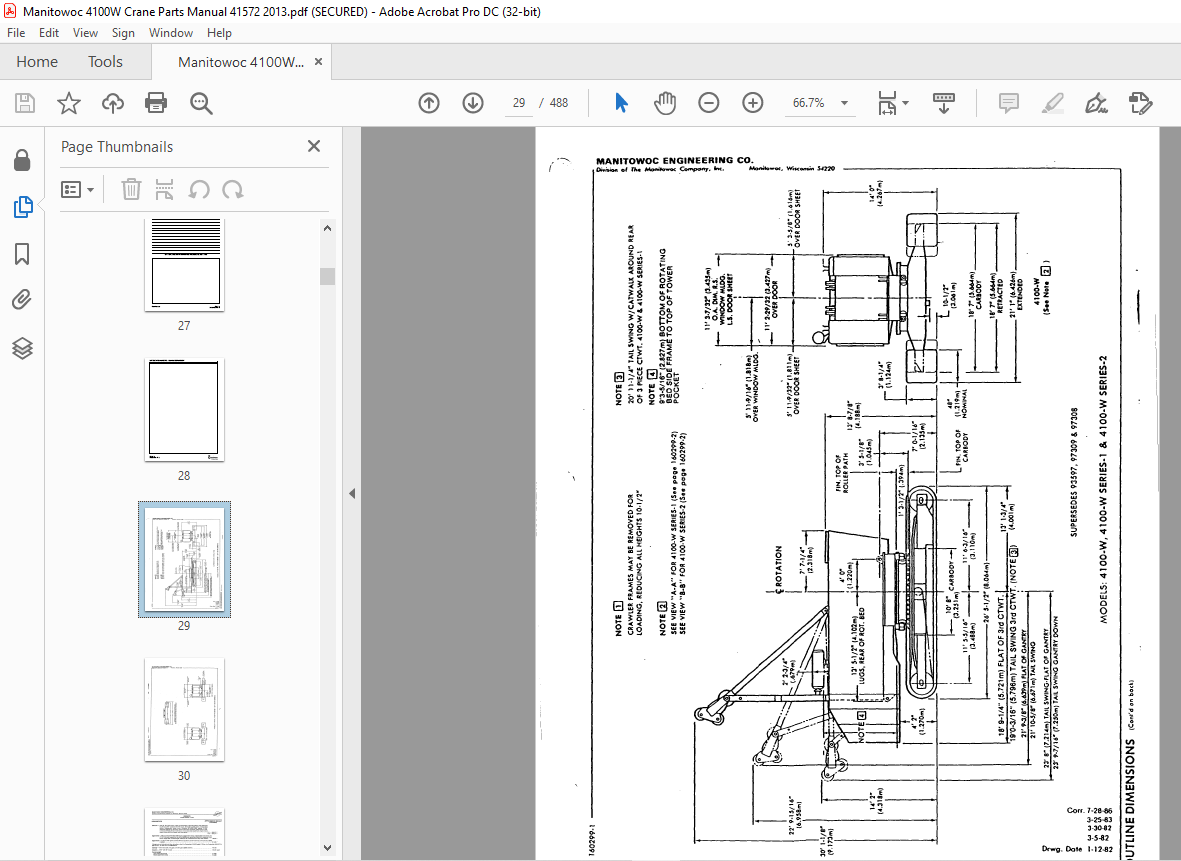
Task: Add a comment note icon
Action: coord(1009,103)
